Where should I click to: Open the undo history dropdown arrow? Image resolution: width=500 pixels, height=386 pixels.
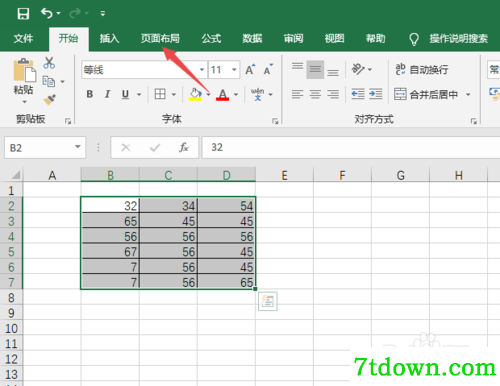click(x=59, y=13)
